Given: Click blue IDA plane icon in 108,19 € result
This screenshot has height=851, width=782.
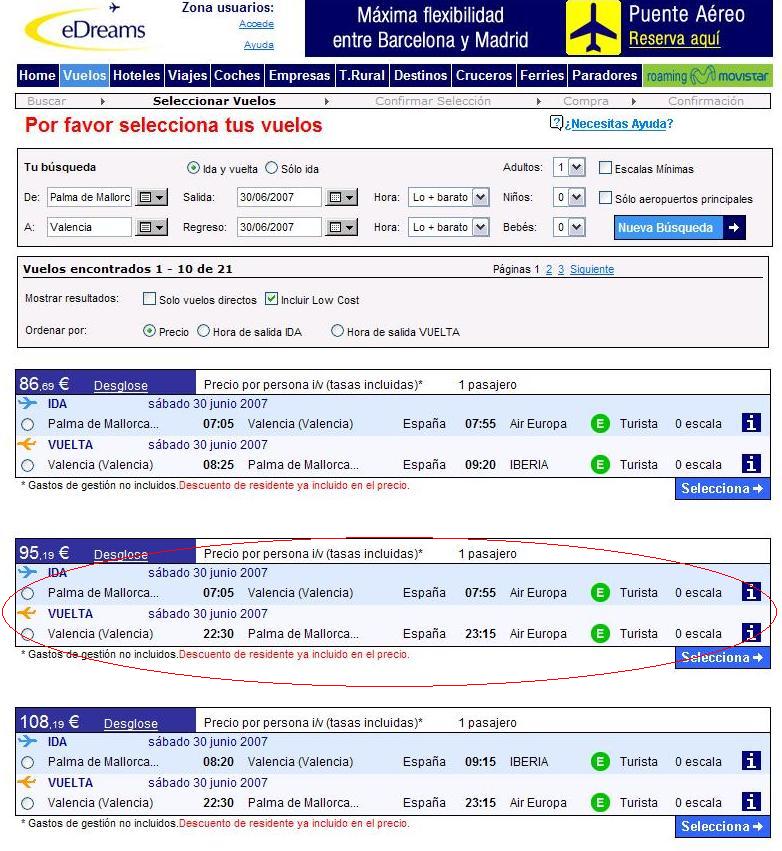Looking at the screenshot, I should [x=27, y=741].
